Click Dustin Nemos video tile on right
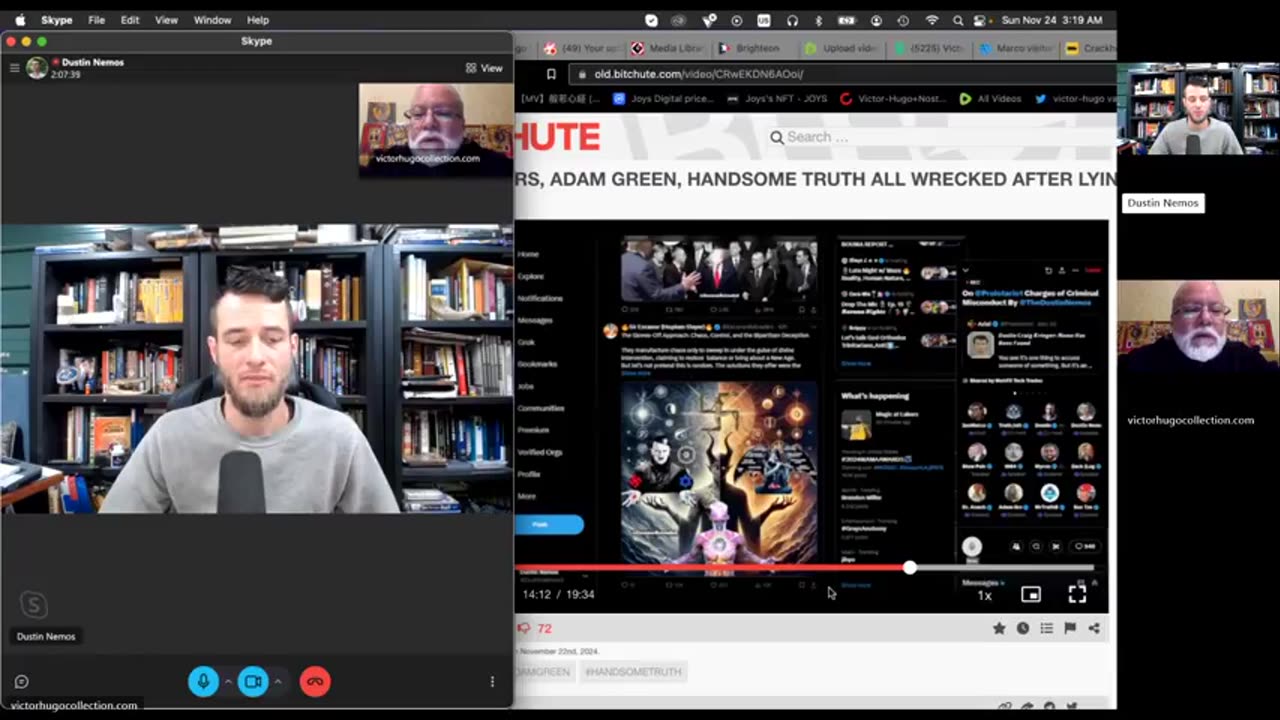Viewport: 1280px width, 720px height. tap(1198, 109)
